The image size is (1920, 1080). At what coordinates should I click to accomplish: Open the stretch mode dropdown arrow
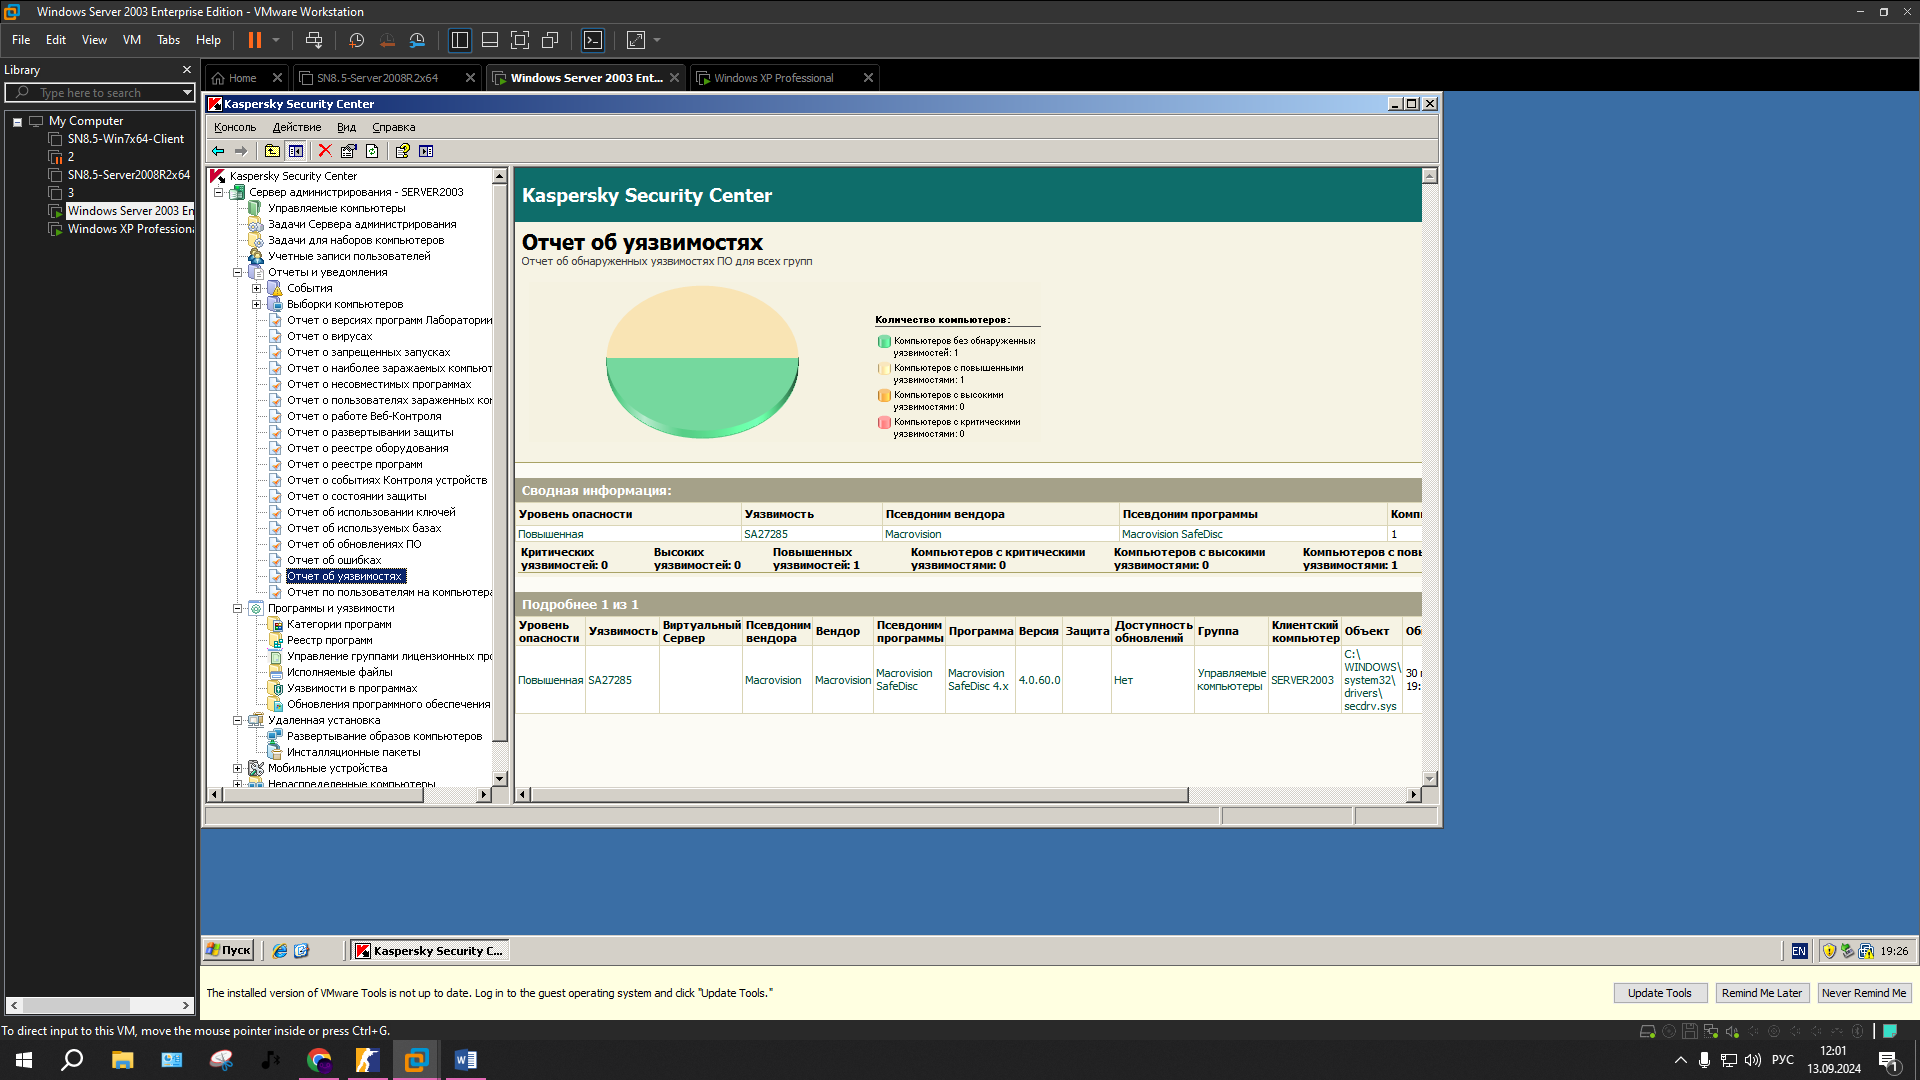tap(657, 40)
